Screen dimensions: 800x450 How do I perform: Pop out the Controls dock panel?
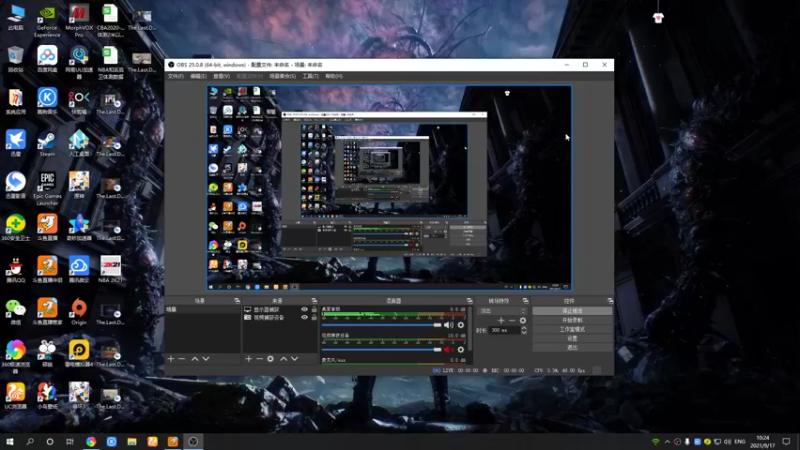click(610, 301)
